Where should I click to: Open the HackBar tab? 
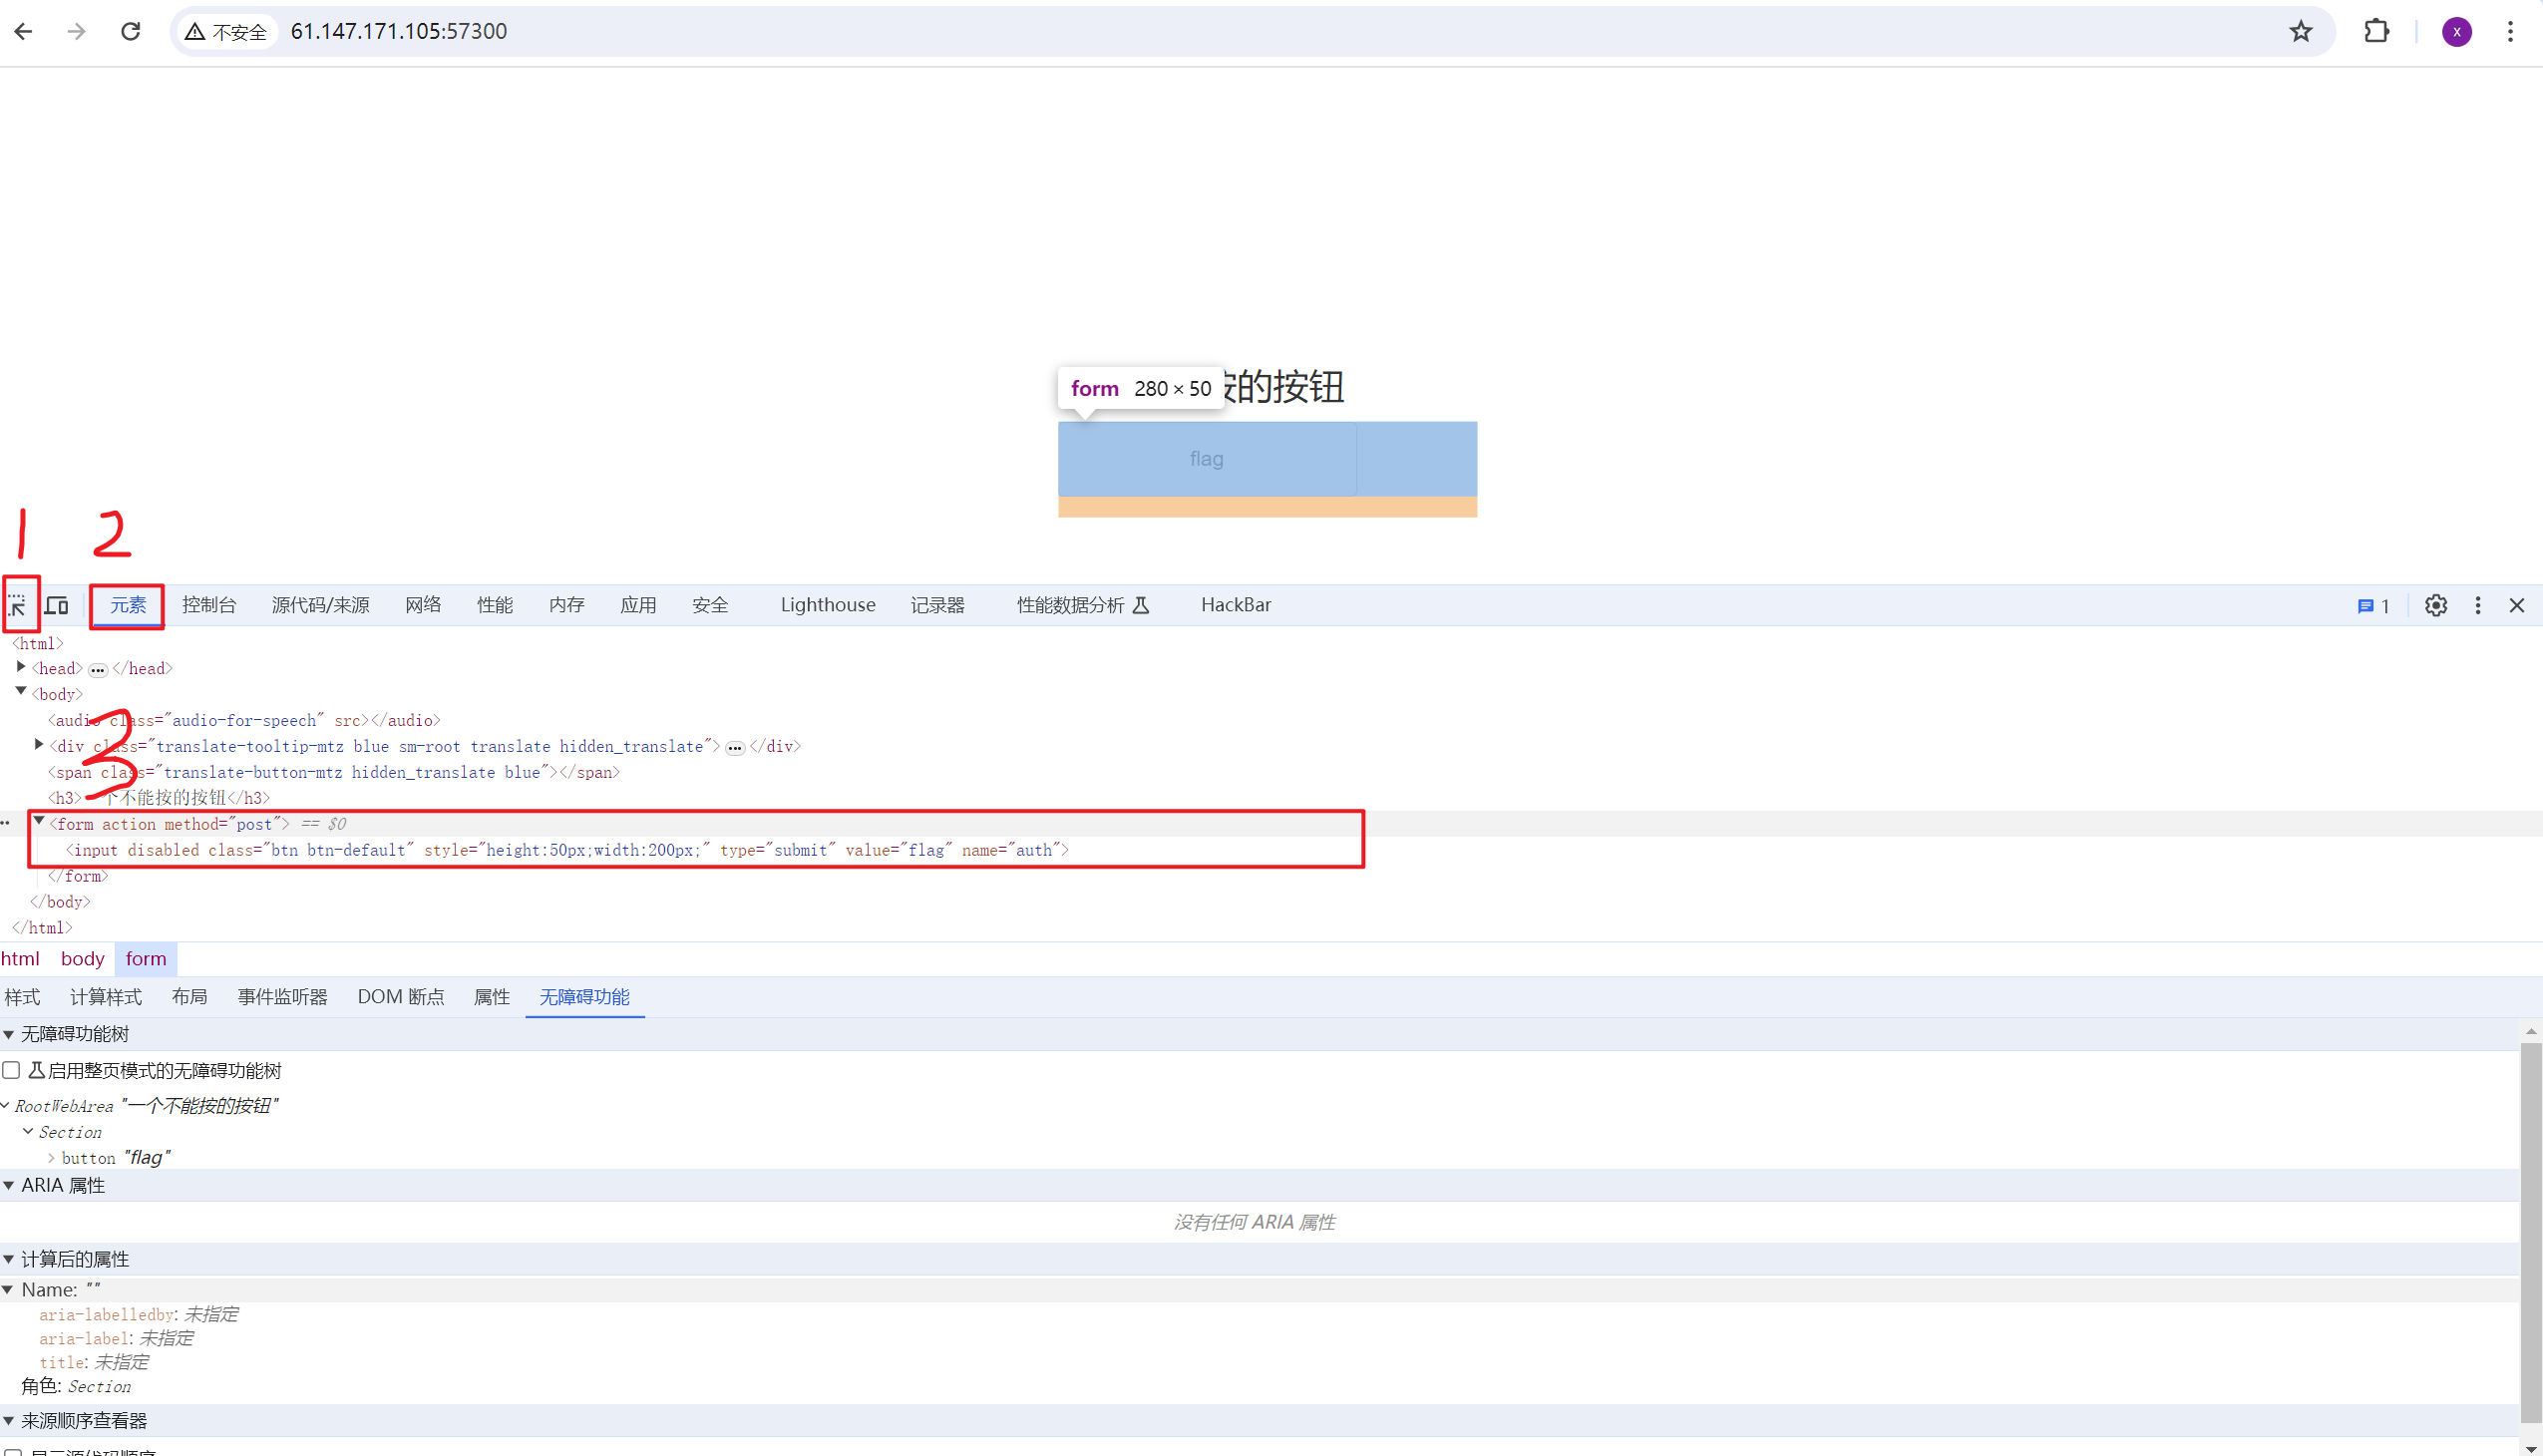pos(1236,605)
